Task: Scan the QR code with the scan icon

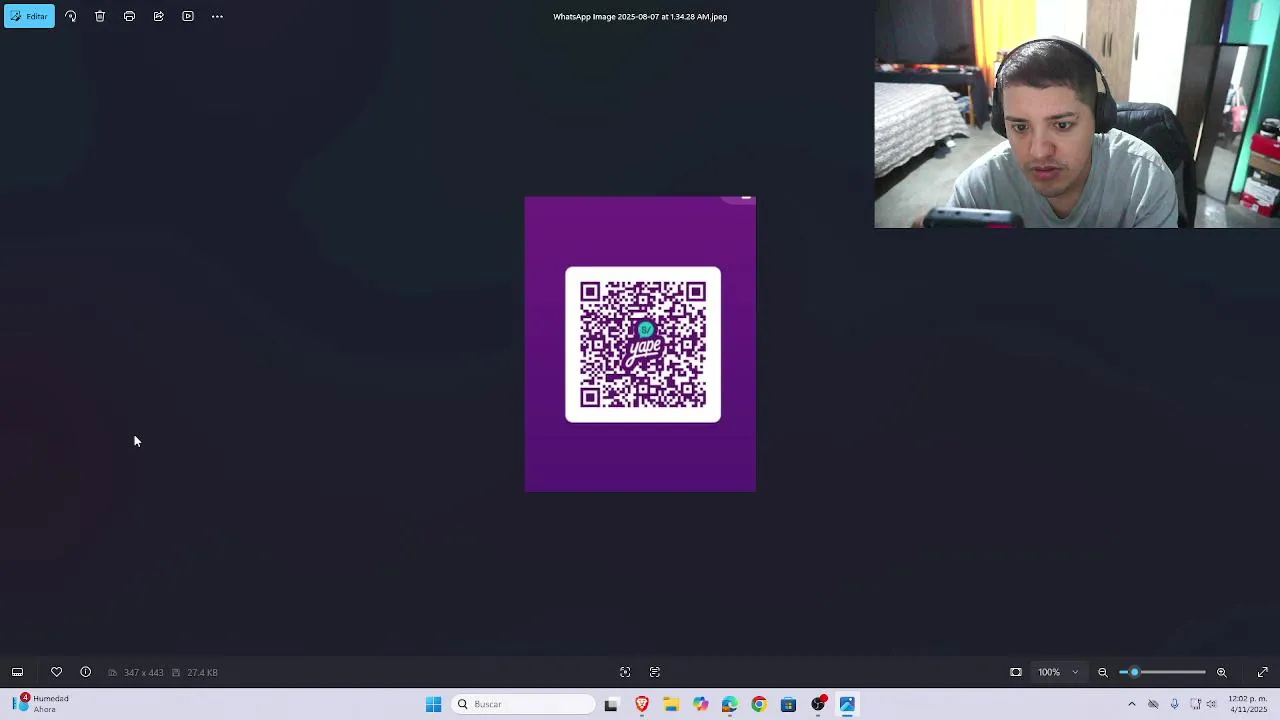Action: coord(625,672)
